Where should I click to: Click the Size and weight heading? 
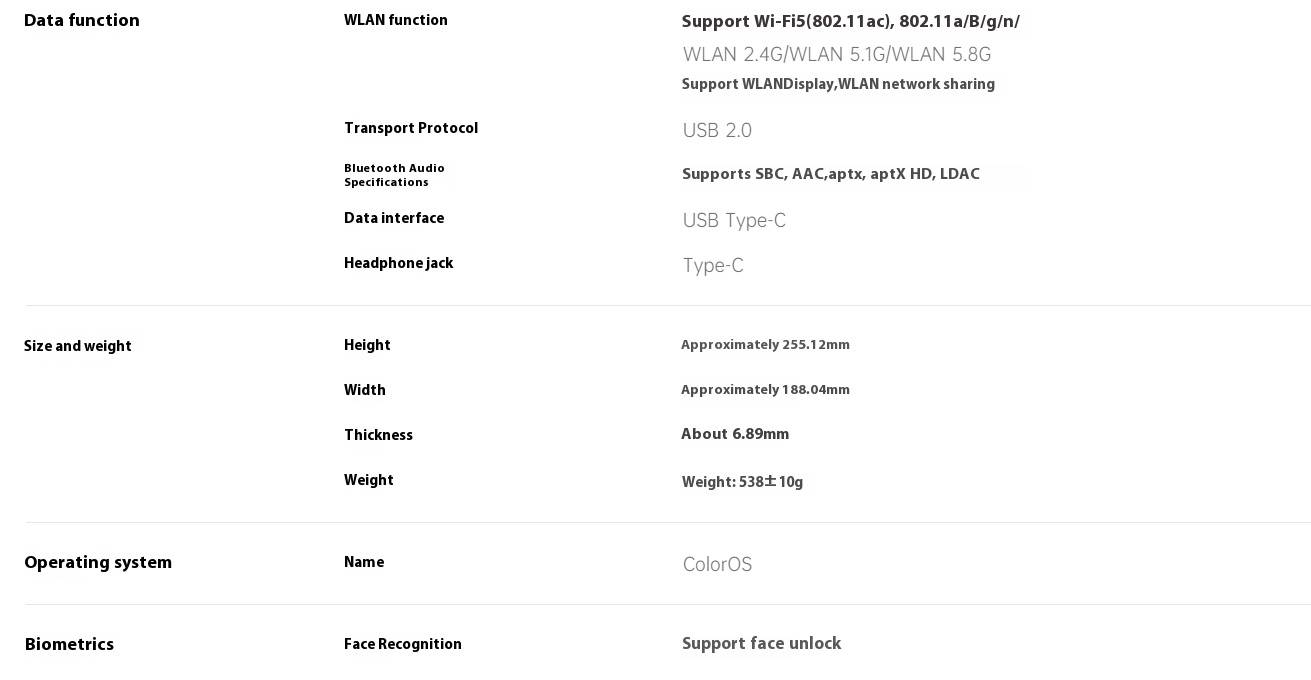pos(78,346)
